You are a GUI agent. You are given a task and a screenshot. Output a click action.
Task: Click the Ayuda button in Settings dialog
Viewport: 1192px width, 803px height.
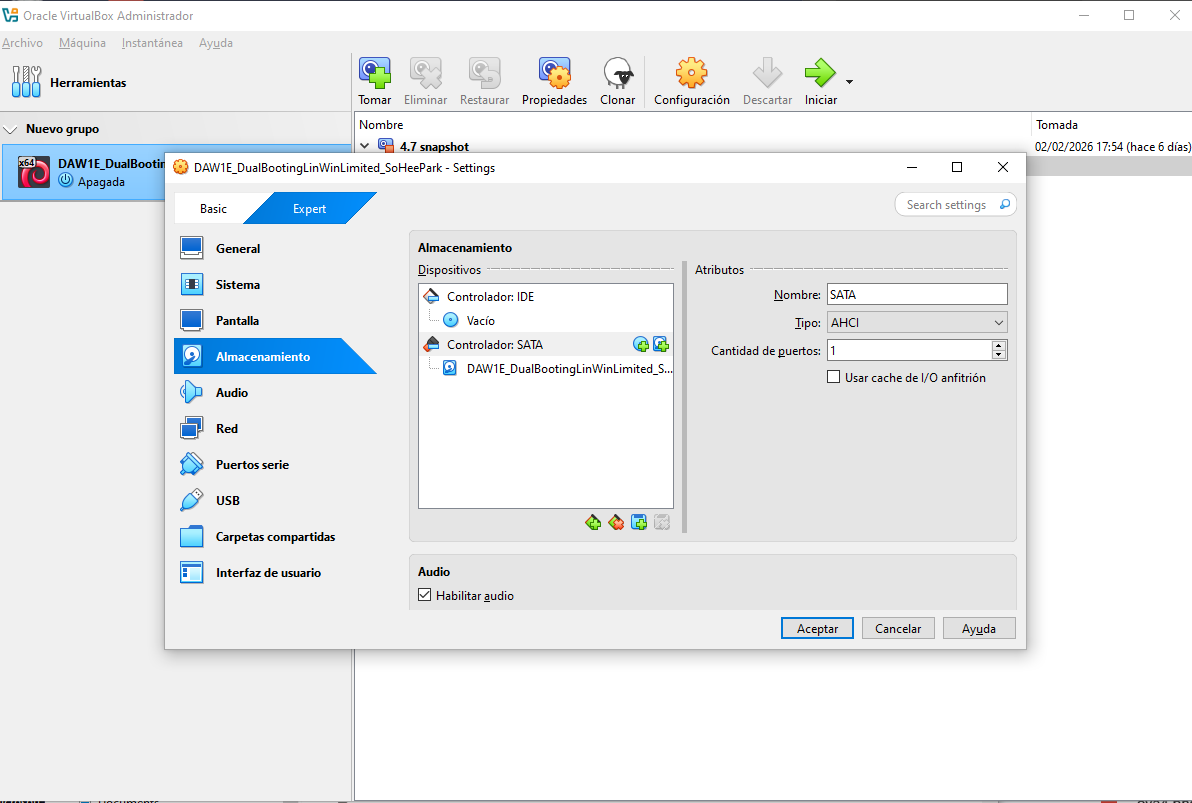coord(979,628)
